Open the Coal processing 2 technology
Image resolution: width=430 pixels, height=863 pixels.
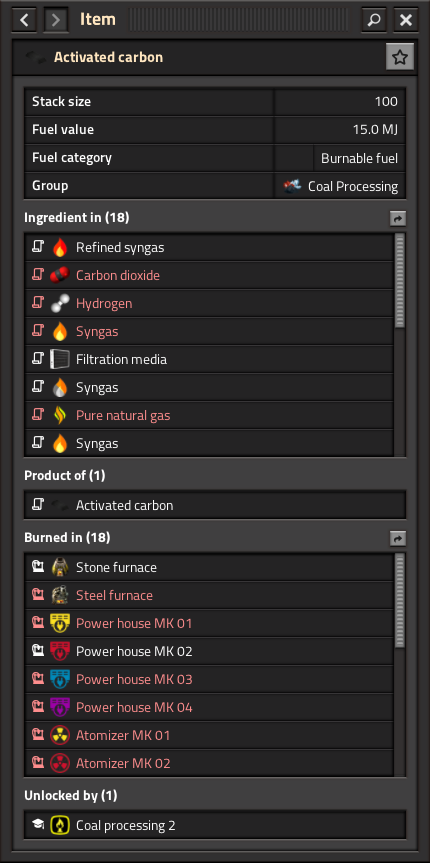(215, 825)
